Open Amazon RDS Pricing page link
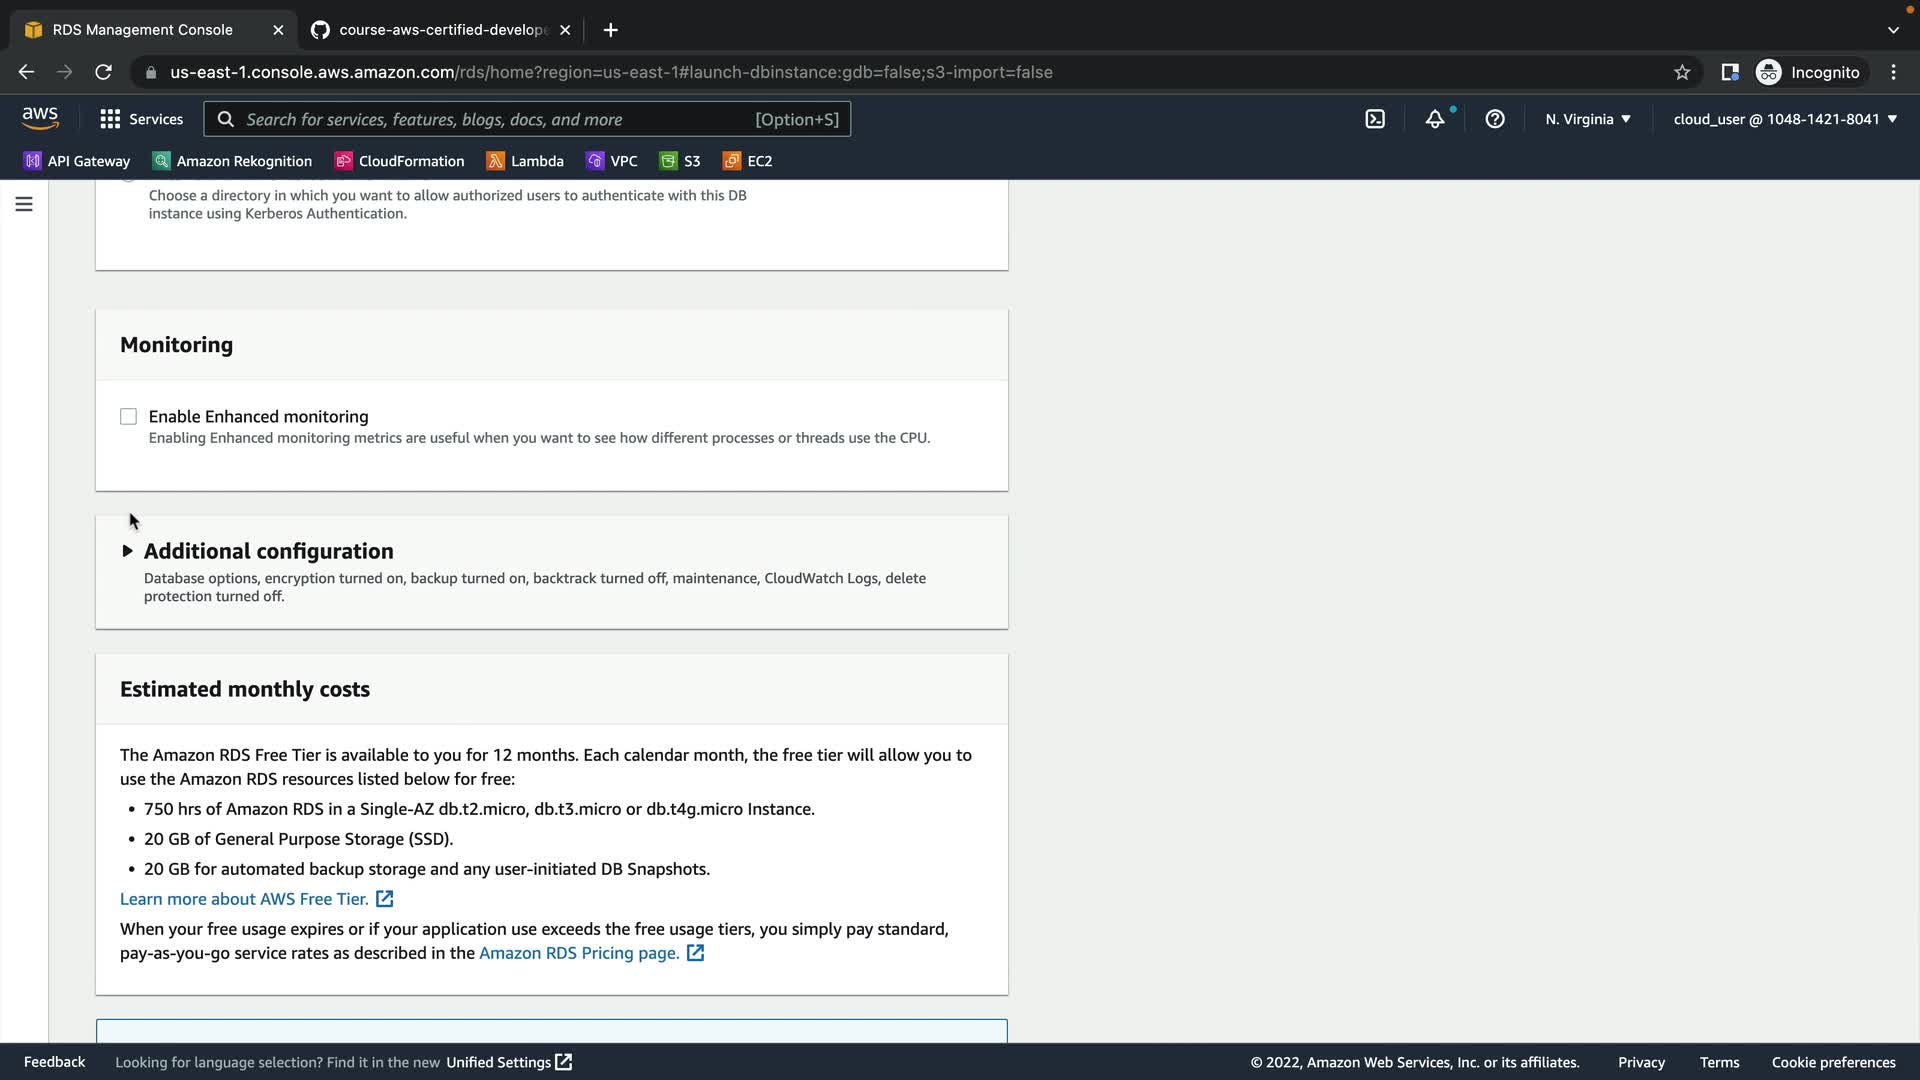The width and height of the screenshot is (1920, 1080). [579, 953]
